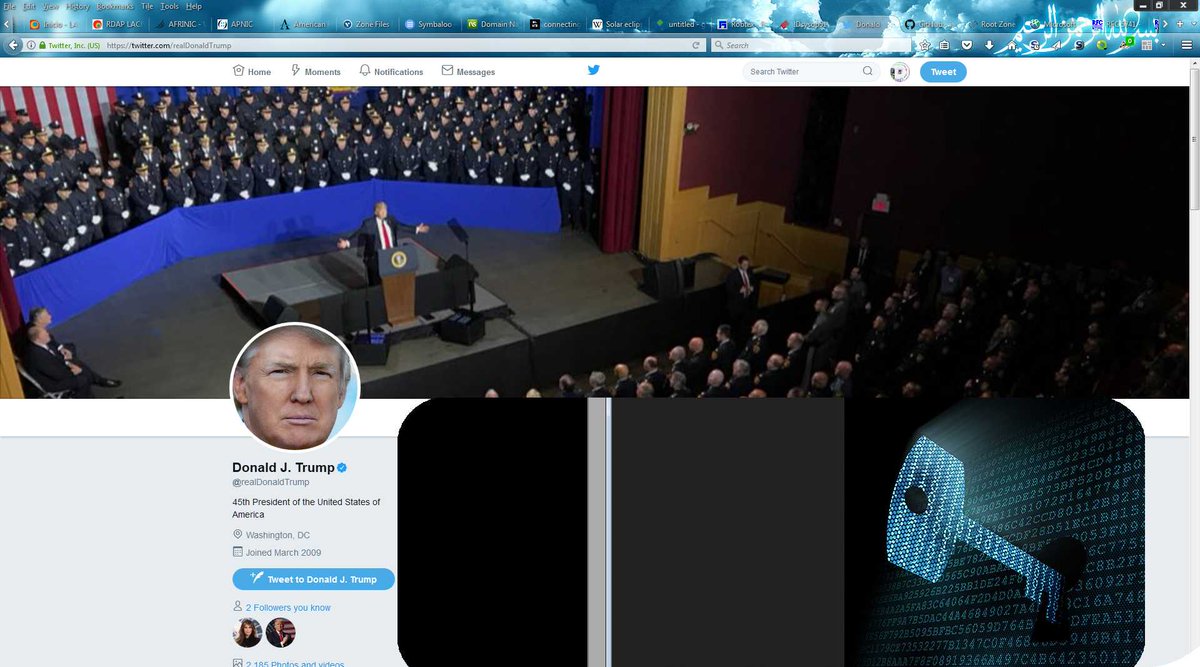1200x667 pixels.
Task: Open the Donald J. Trump profile picture
Action: [294, 387]
